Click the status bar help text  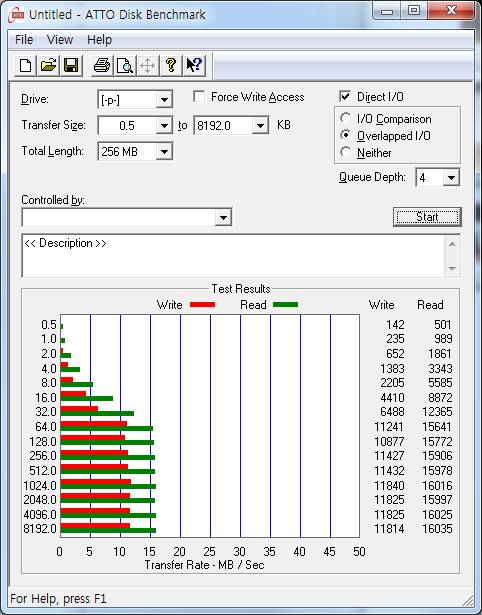58,599
